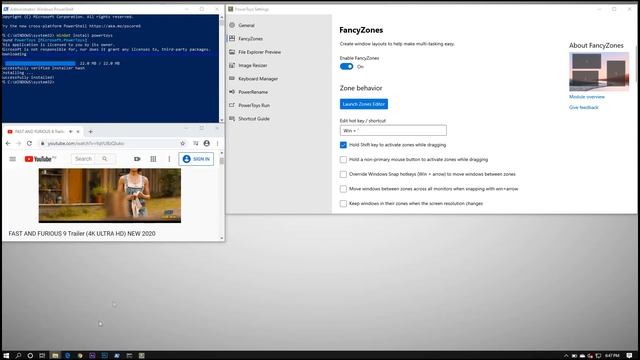Click YouTube SIGN IN button
640x360 pixels.
pos(196,159)
